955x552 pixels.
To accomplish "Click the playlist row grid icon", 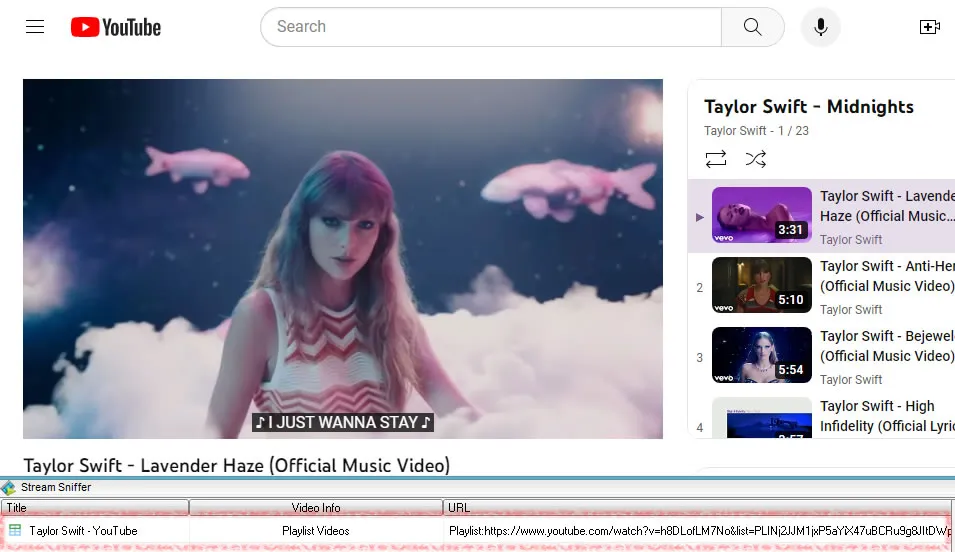I will point(15,530).
